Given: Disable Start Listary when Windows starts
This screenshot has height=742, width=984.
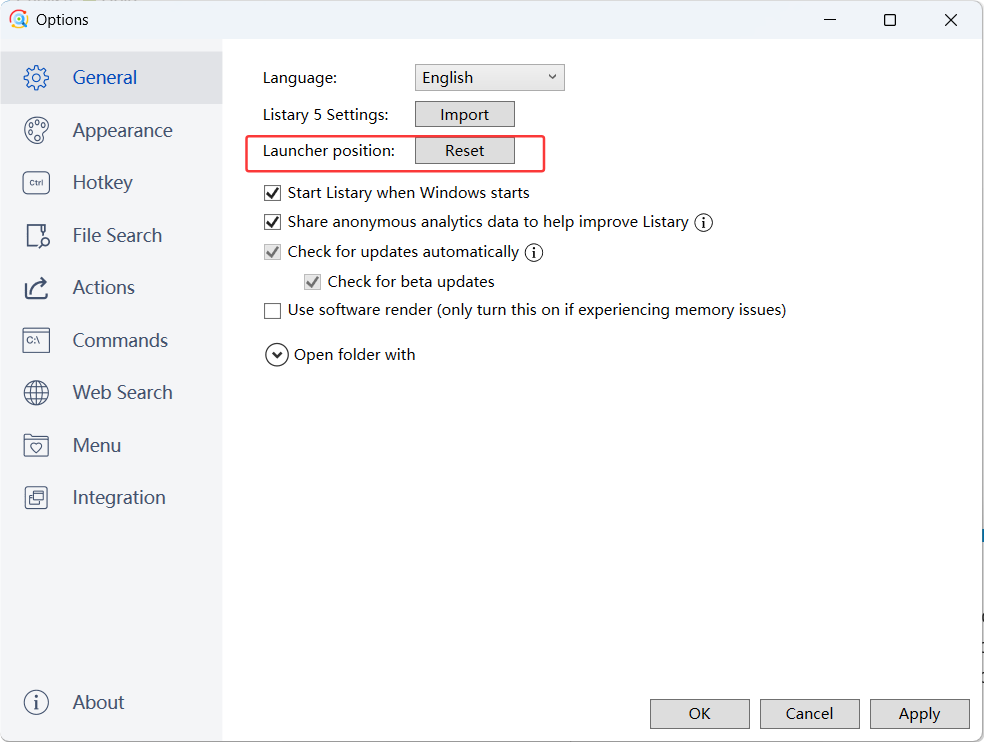Looking at the screenshot, I should (x=272, y=193).
